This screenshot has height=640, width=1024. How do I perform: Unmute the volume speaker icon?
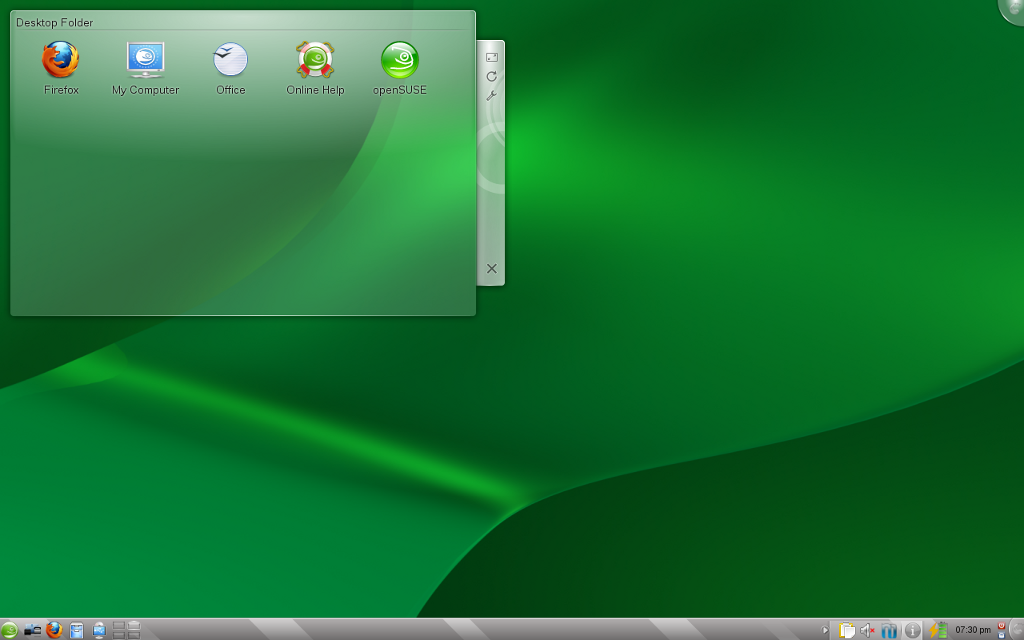(x=868, y=630)
